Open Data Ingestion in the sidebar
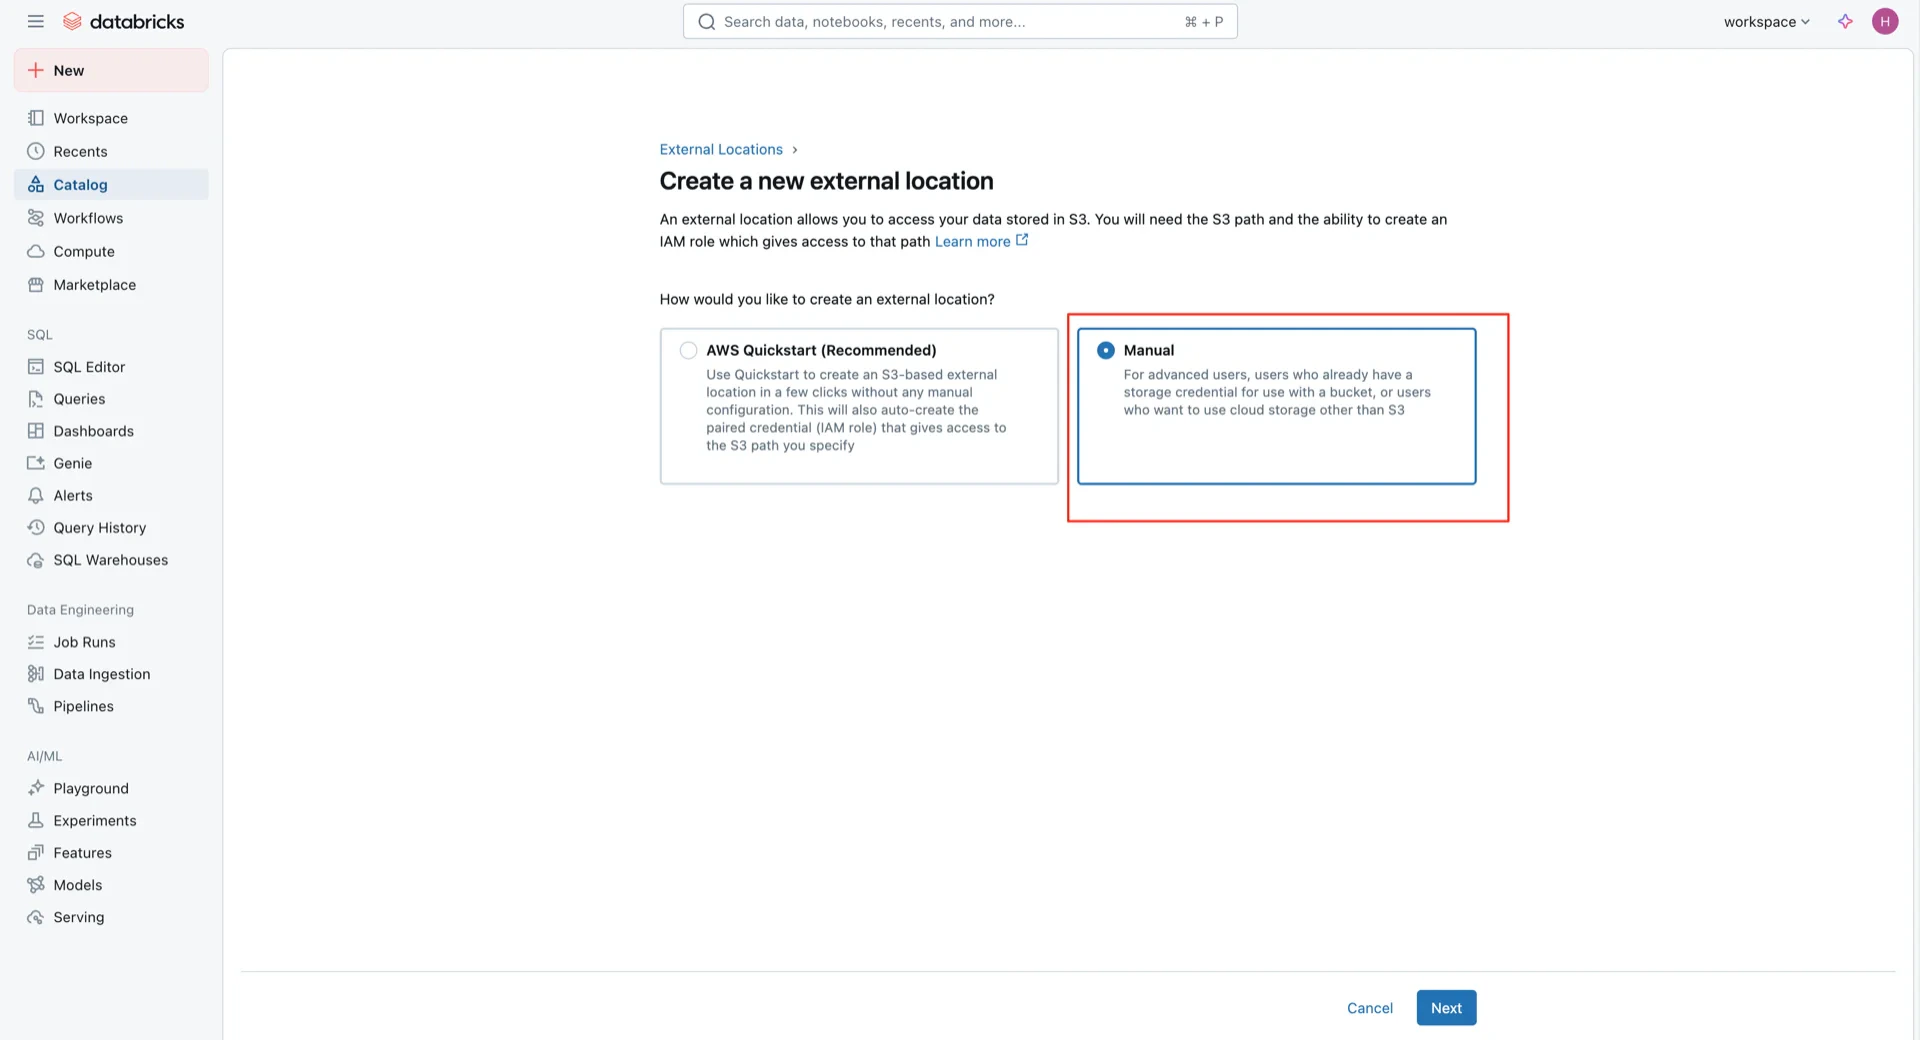1920x1040 pixels. [x=111, y=674]
